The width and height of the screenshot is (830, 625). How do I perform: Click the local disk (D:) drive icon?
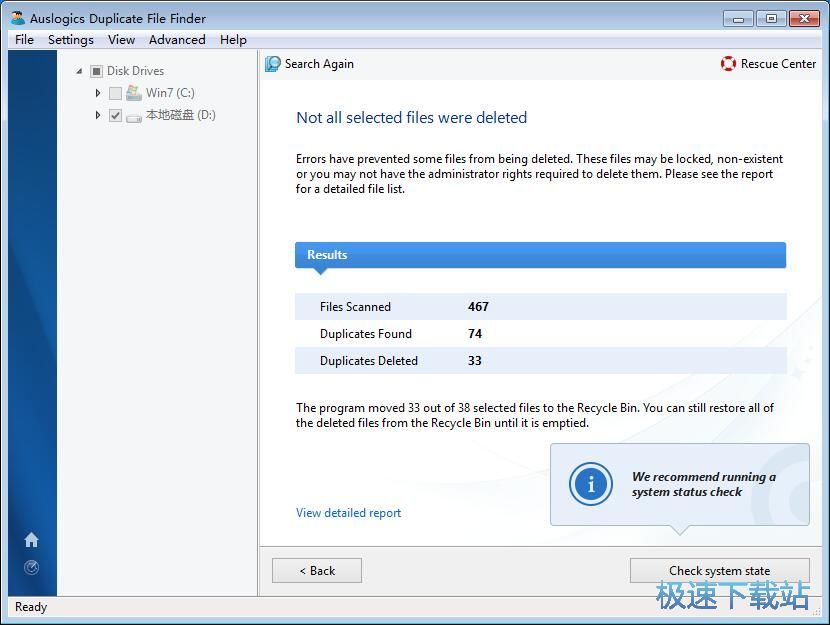click(x=134, y=116)
